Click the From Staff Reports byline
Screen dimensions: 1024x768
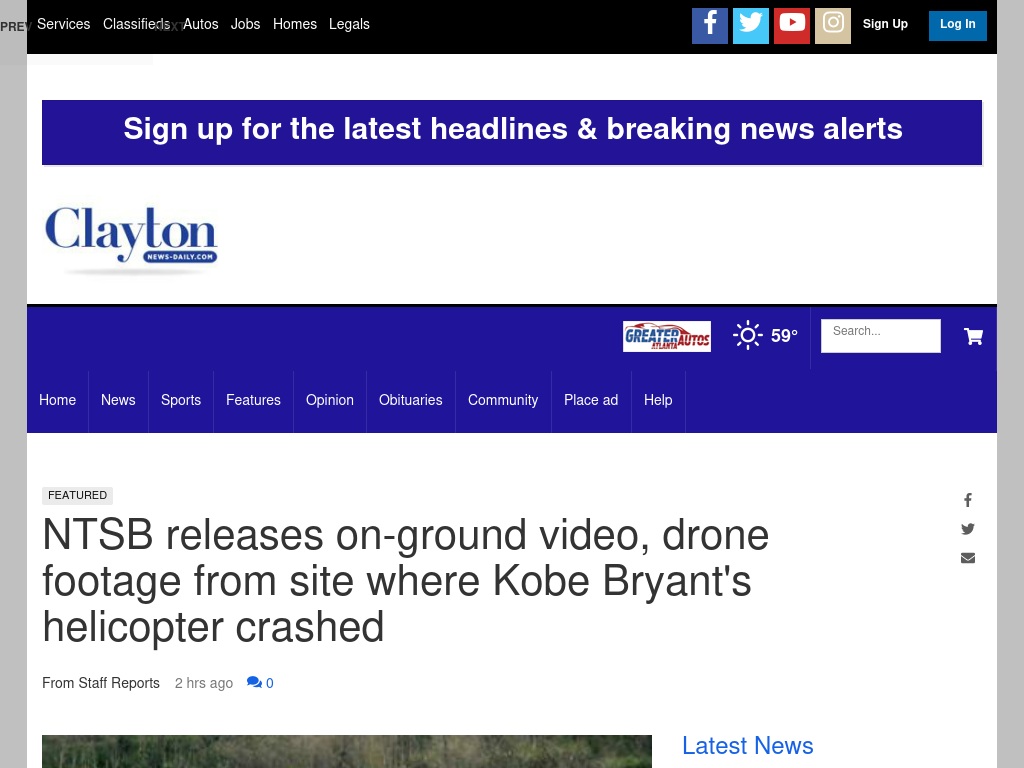[101, 683]
